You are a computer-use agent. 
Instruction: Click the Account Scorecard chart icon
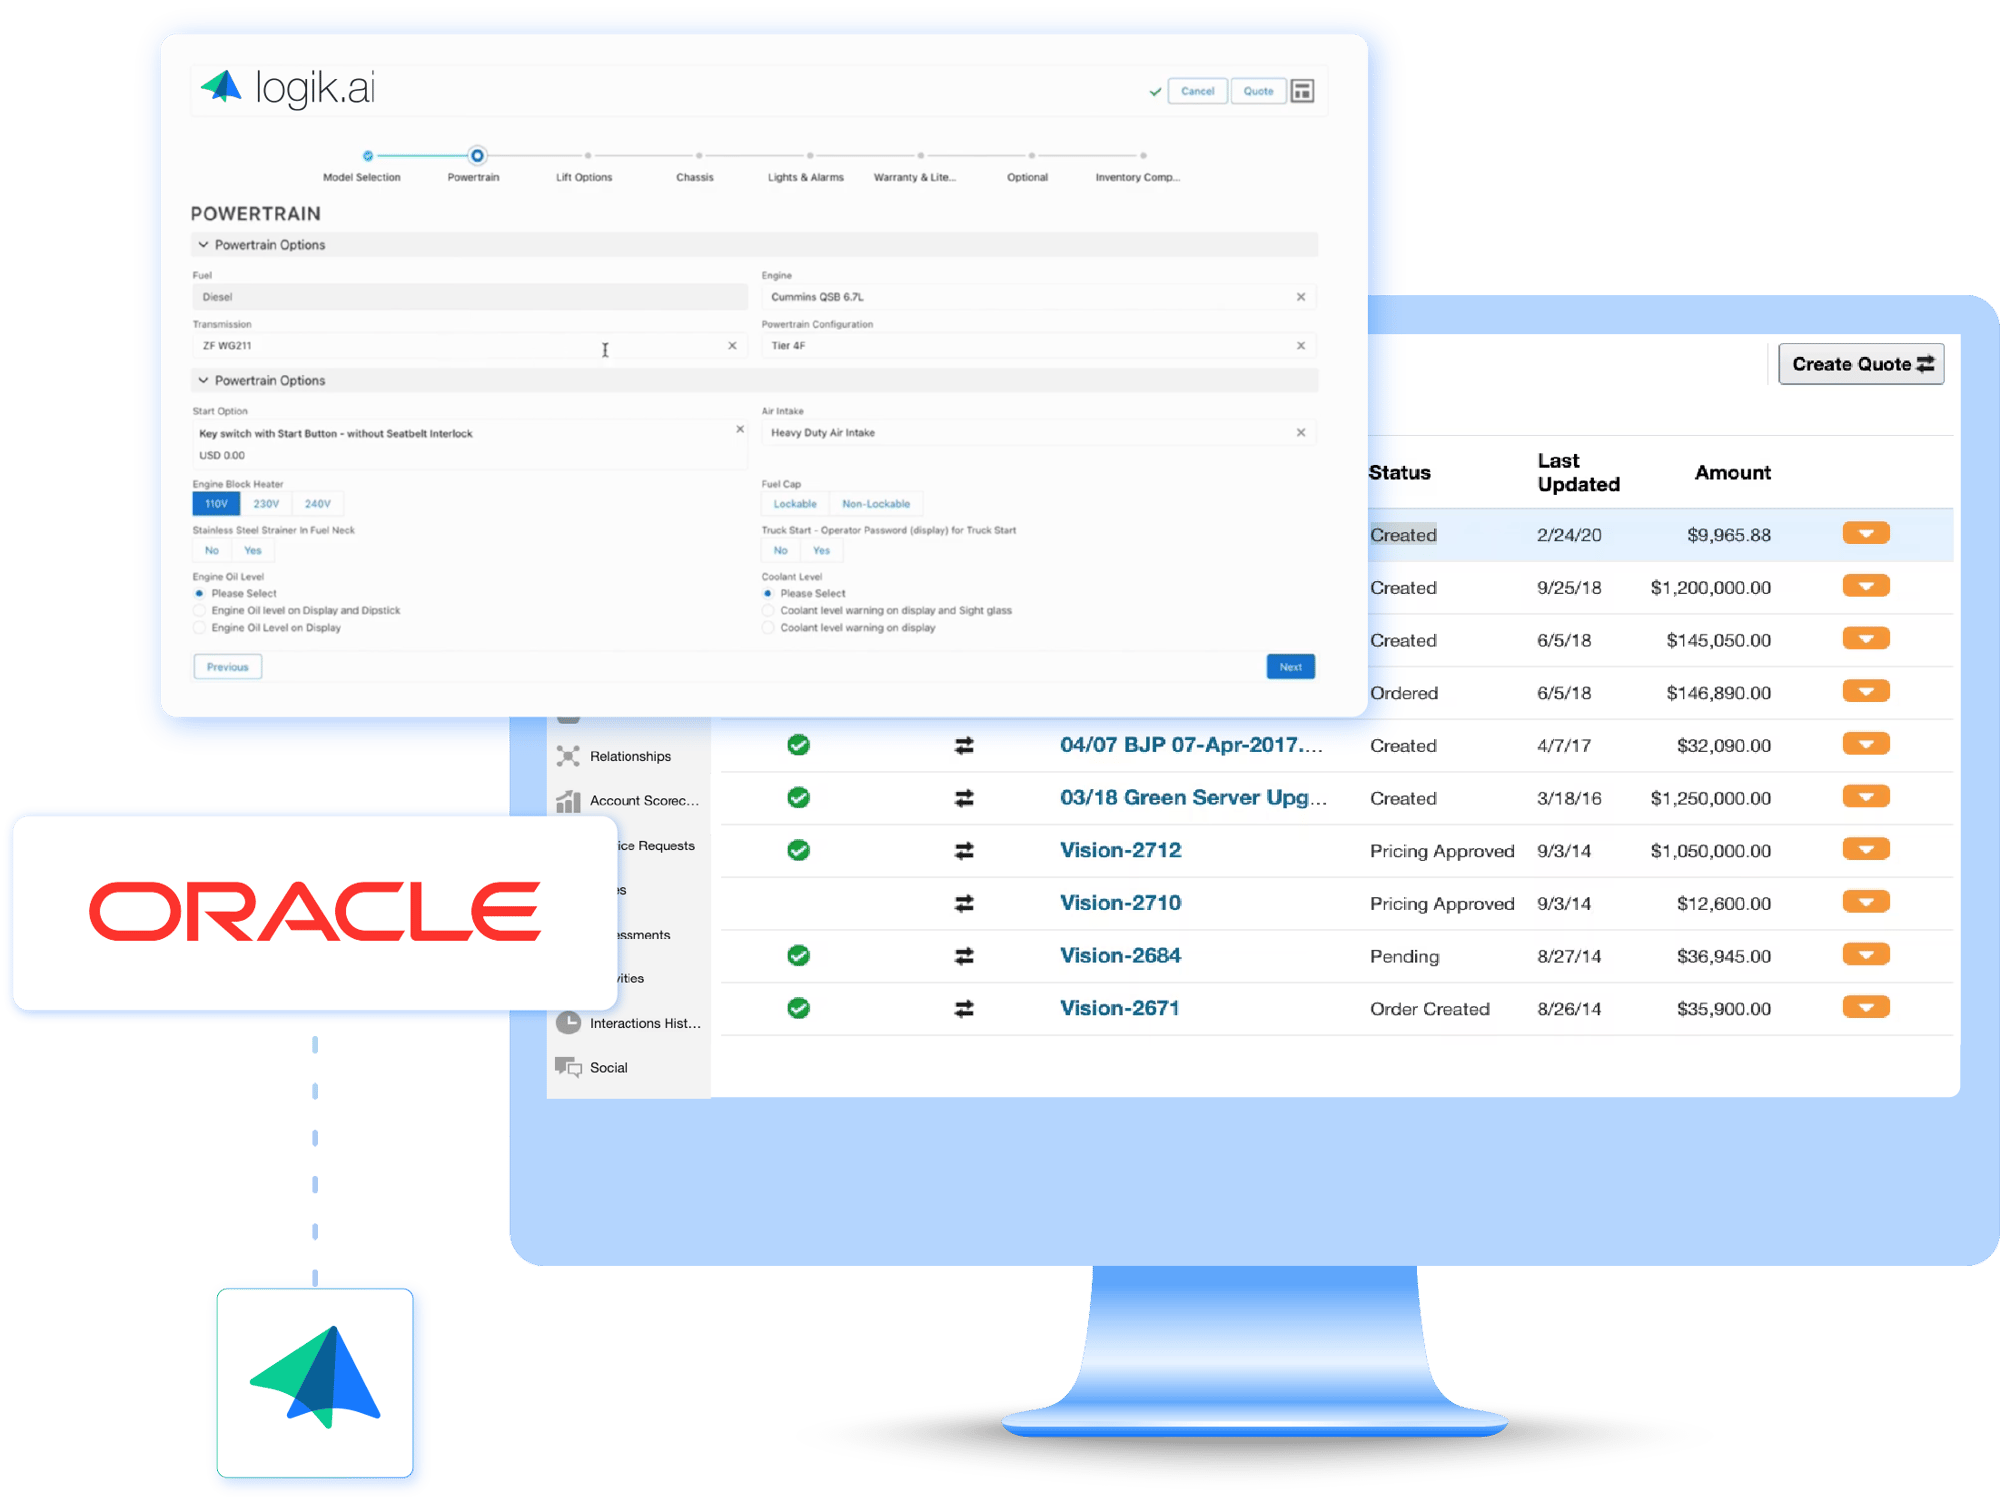(x=568, y=800)
